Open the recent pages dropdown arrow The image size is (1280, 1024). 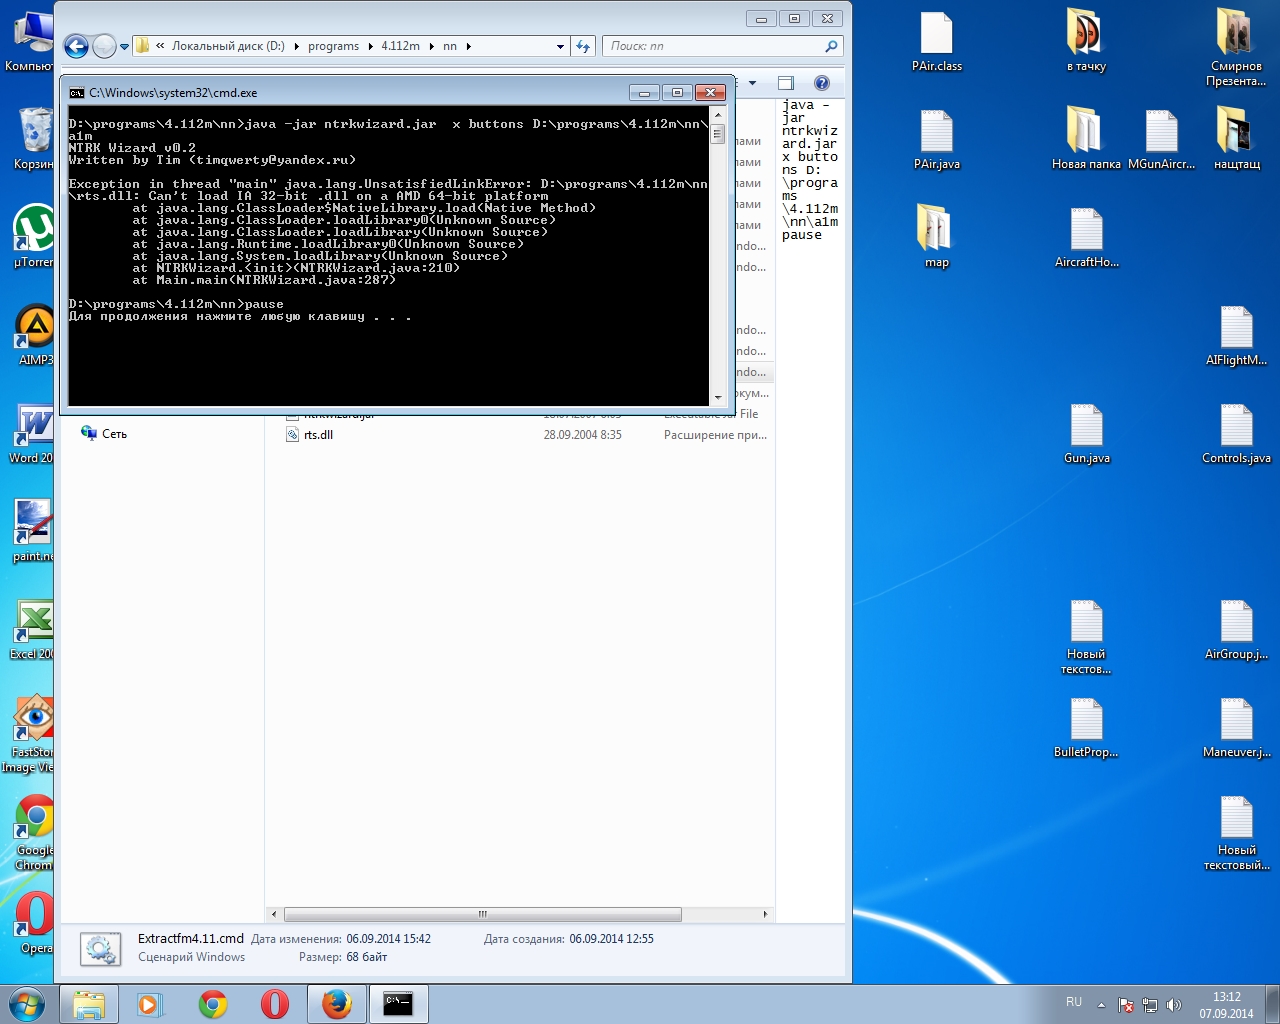point(125,46)
